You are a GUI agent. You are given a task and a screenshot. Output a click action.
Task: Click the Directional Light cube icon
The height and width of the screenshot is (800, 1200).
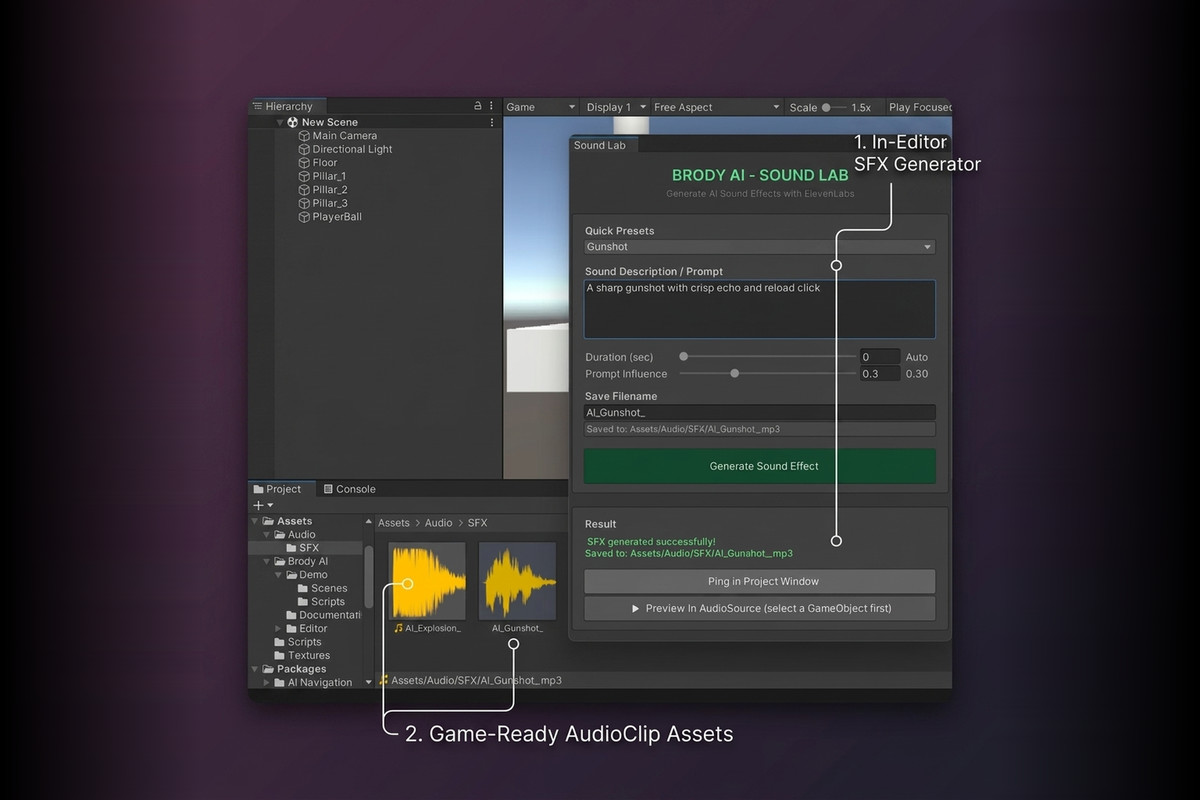304,149
